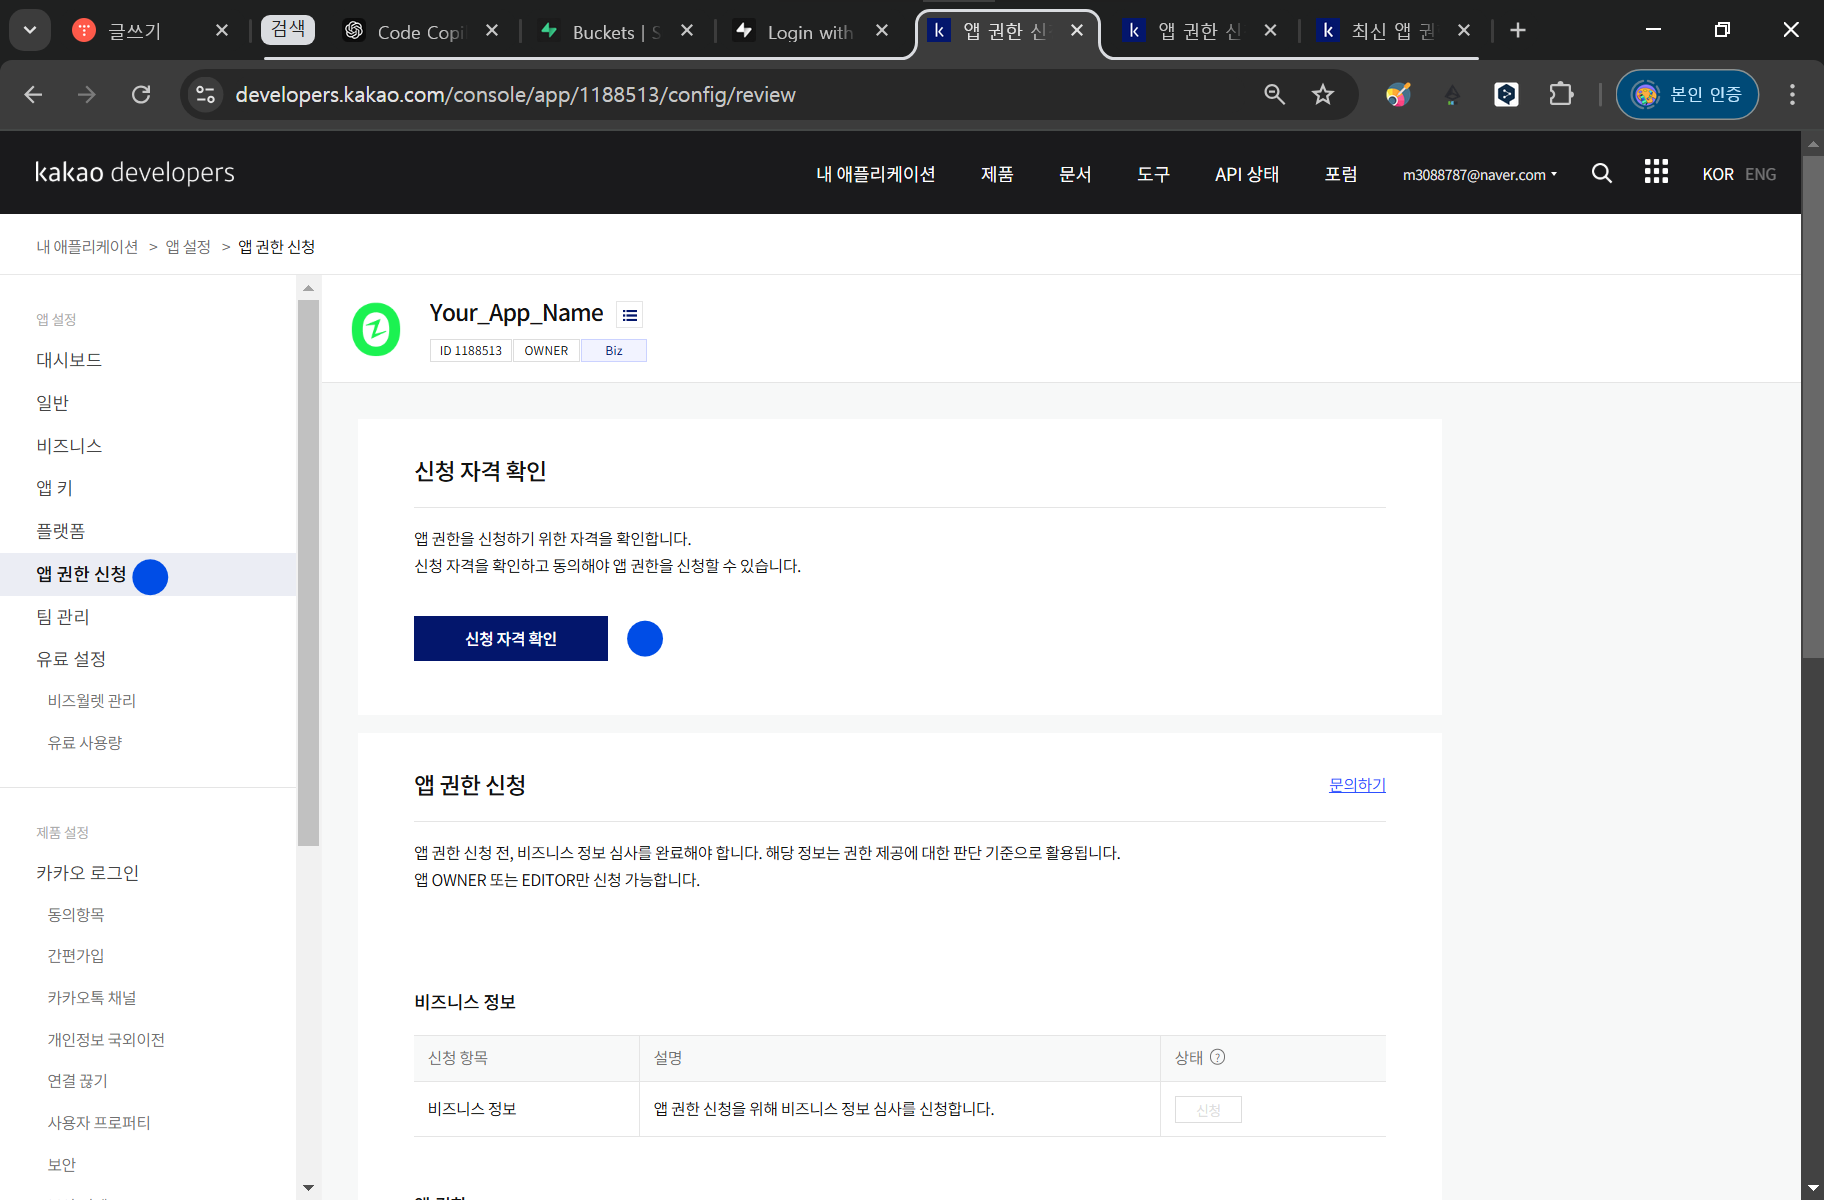
Task: Click the sidebar scroll-down arrow
Action: tap(308, 1188)
